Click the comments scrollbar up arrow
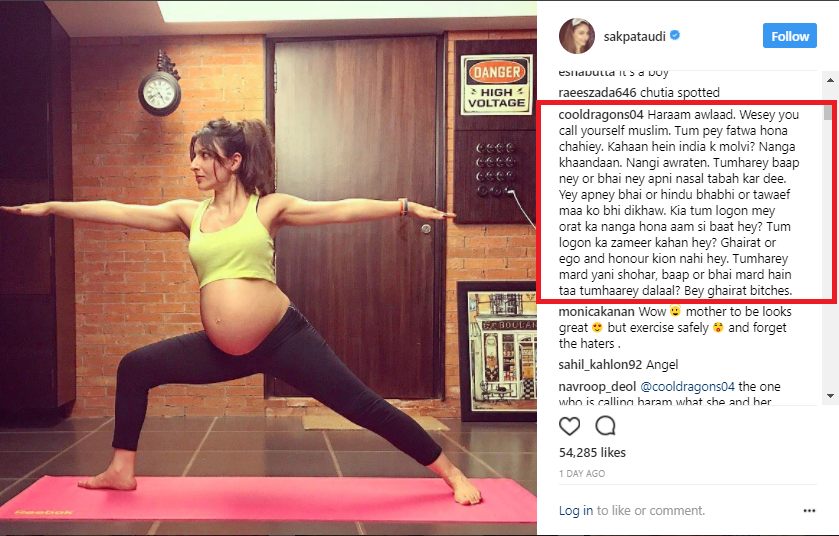 (830, 80)
